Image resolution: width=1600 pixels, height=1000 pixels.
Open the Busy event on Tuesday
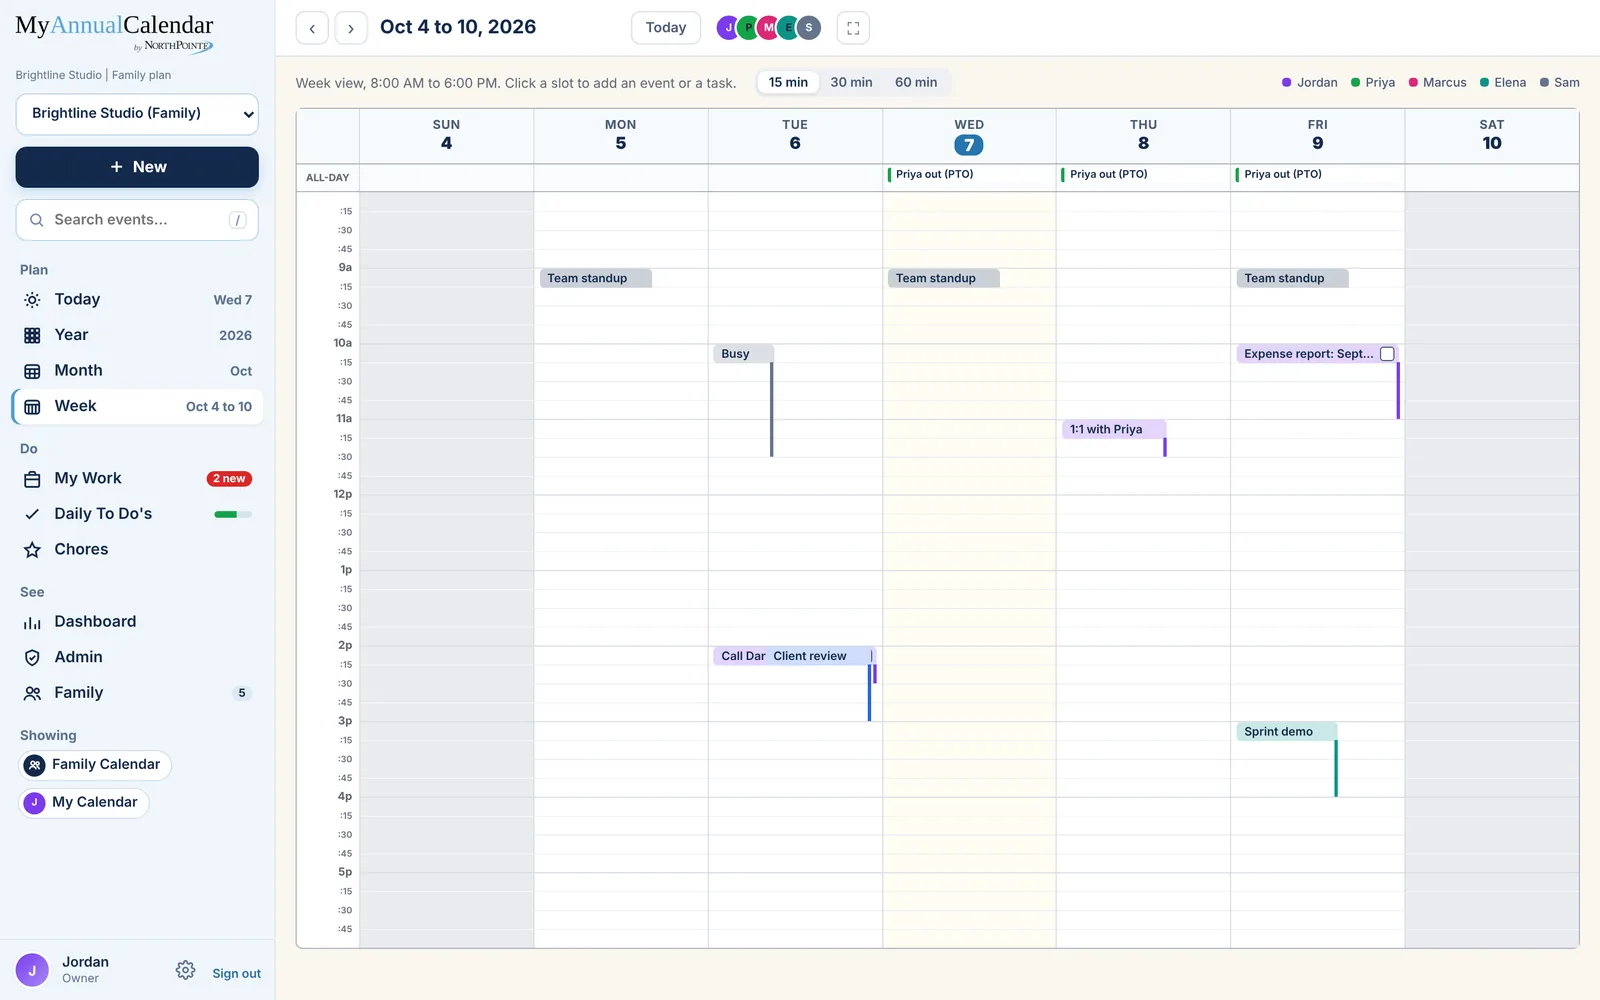pos(743,354)
